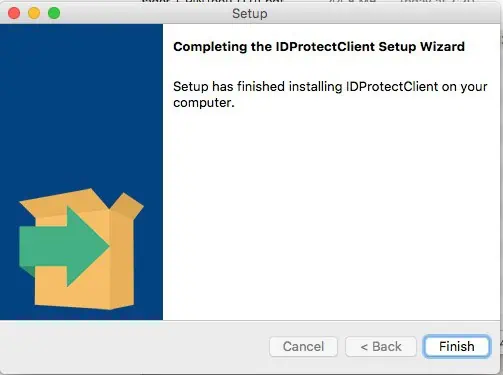503x375 pixels.
Task: Click the Setup title text in the title bar
Action: (x=250, y=14)
